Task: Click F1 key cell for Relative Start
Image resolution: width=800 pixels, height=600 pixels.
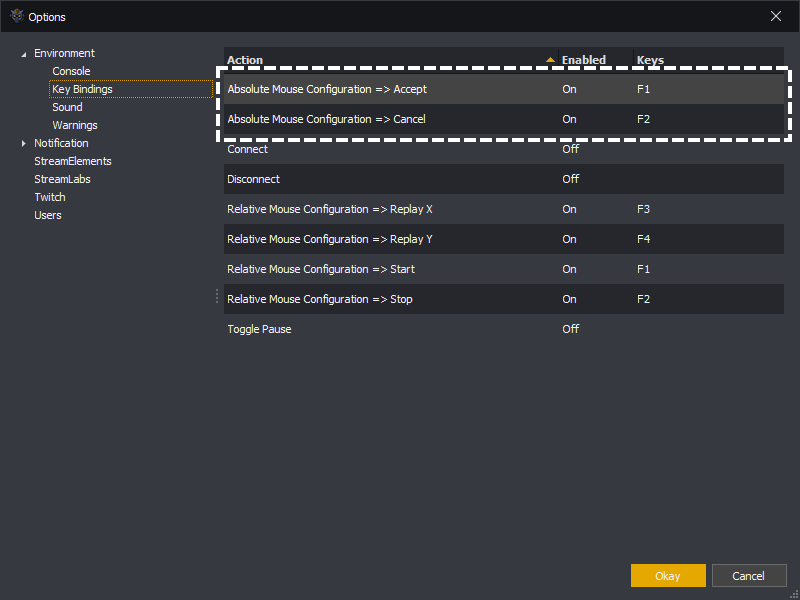Action: tap(643, 269)
